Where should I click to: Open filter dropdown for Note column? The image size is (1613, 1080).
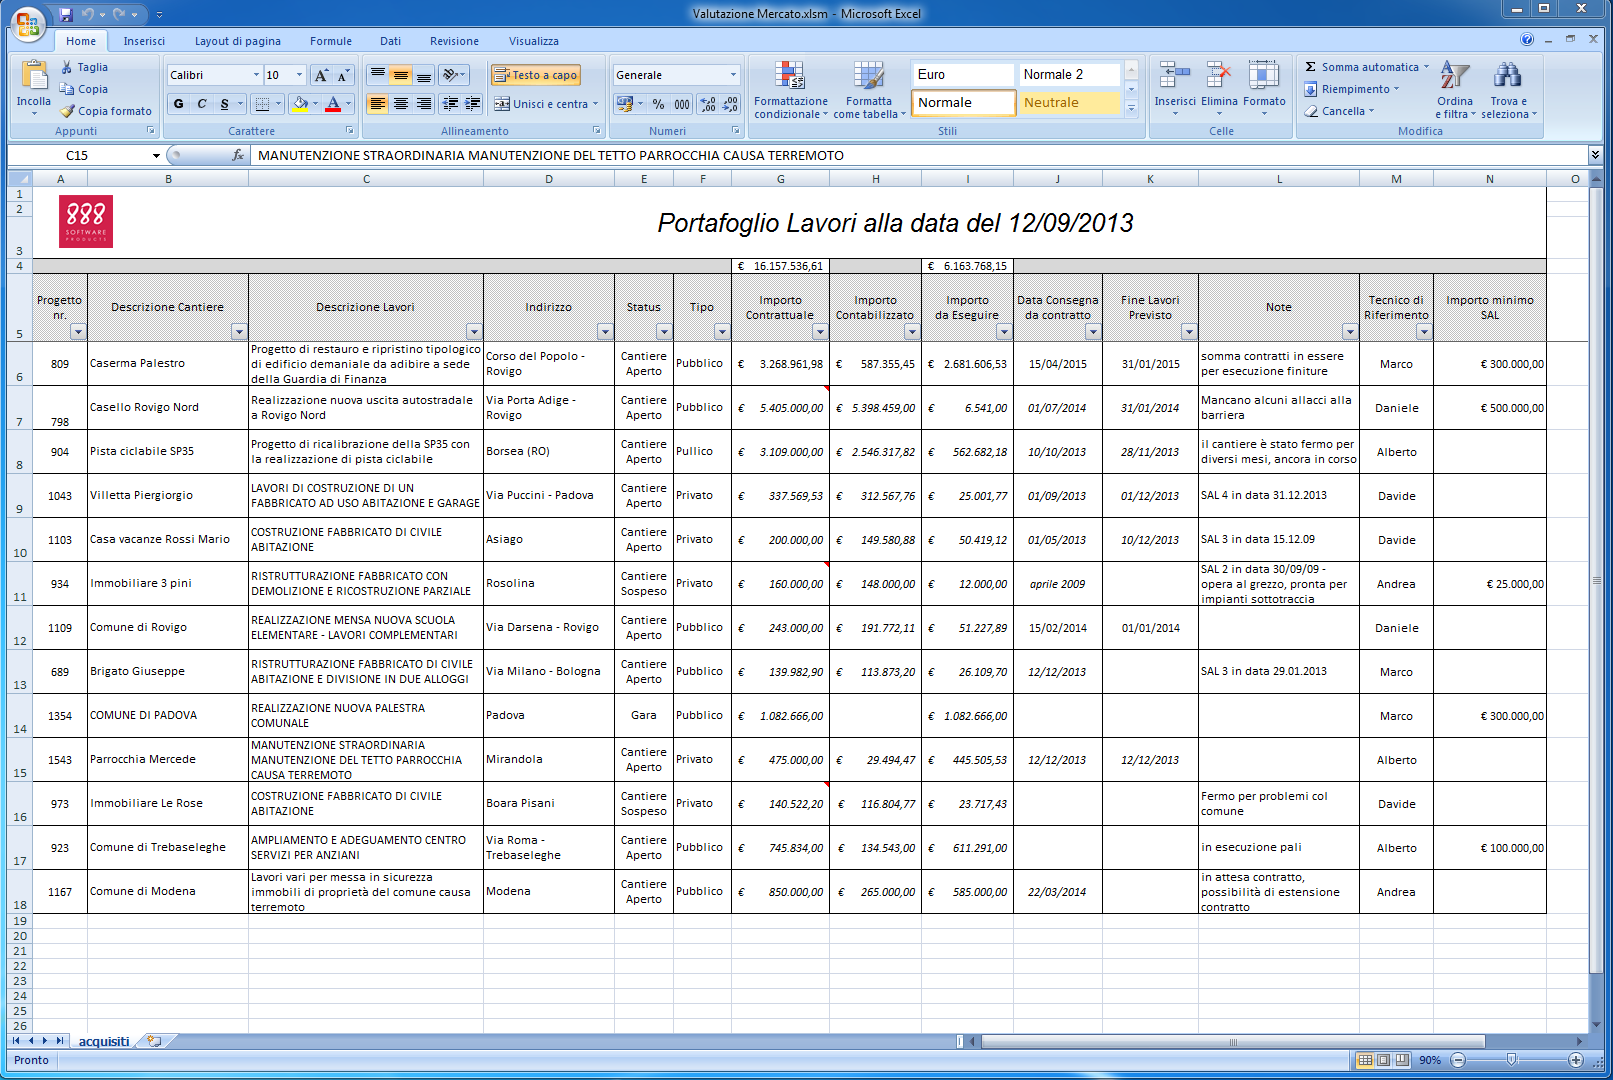(1350, 331)
